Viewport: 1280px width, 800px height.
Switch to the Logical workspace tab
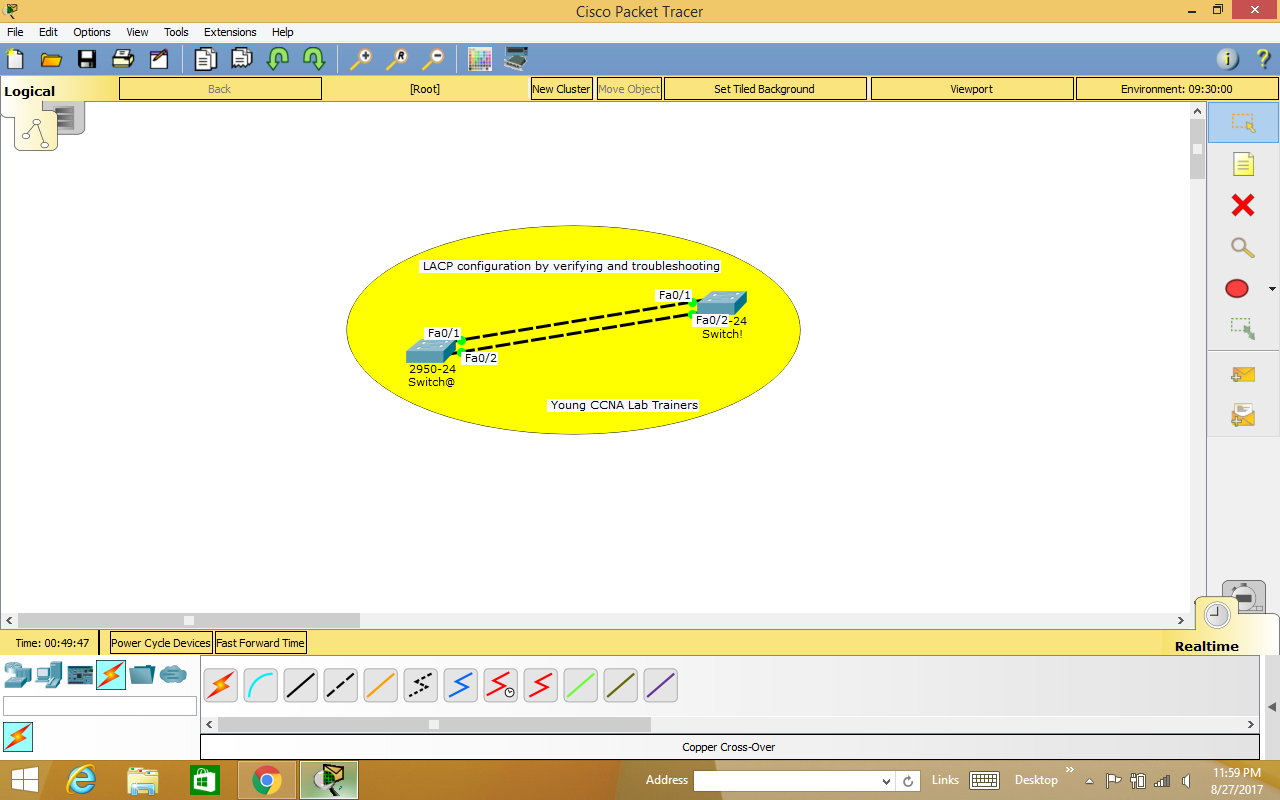[30, 91]
